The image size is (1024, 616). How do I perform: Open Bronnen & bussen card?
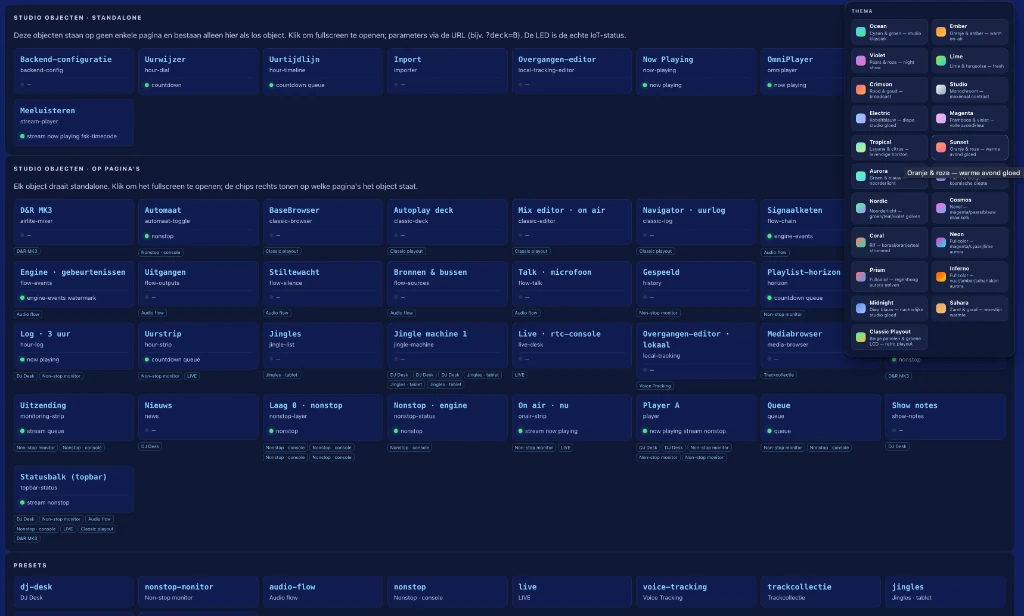tap(447, 284)
